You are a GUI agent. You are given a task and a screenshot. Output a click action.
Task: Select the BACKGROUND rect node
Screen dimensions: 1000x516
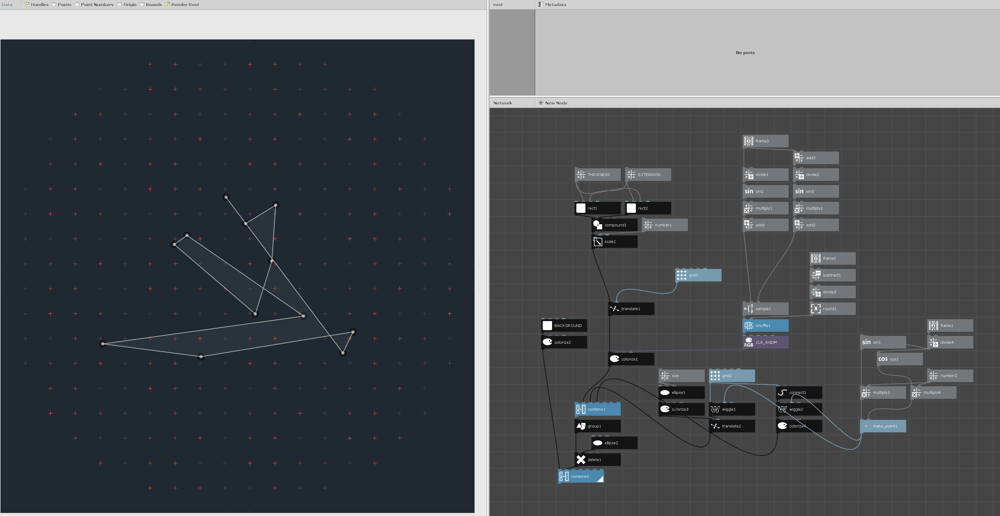coord(564,325)
